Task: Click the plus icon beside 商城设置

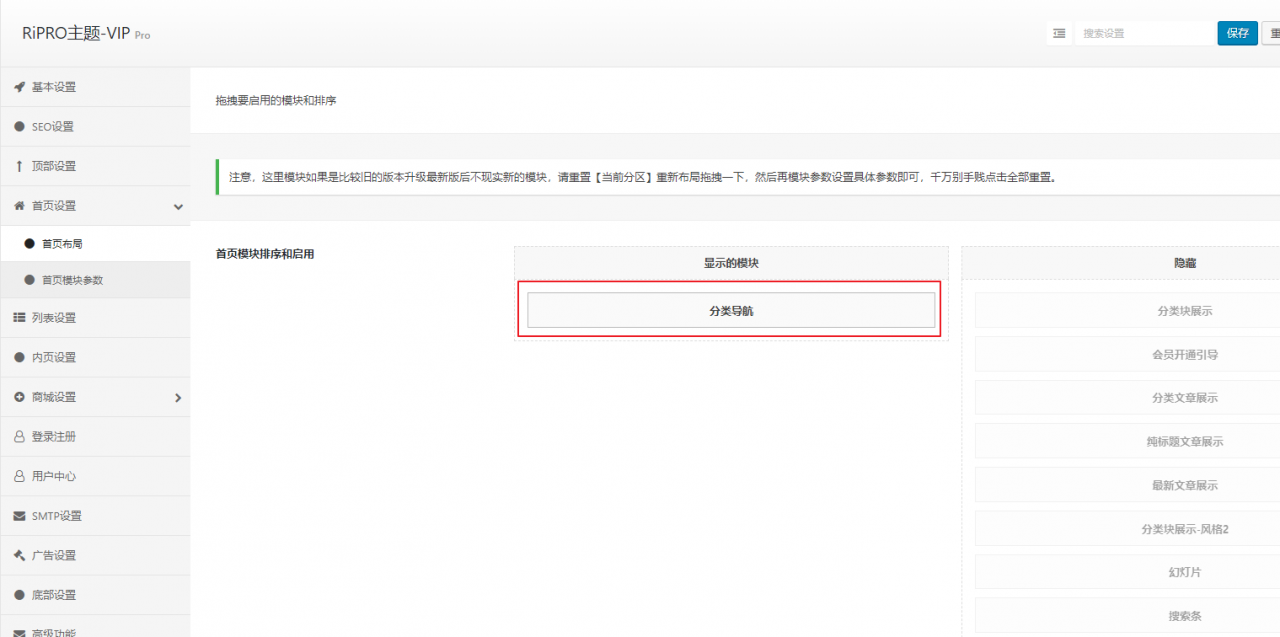Action: click(x=17, y=396)
